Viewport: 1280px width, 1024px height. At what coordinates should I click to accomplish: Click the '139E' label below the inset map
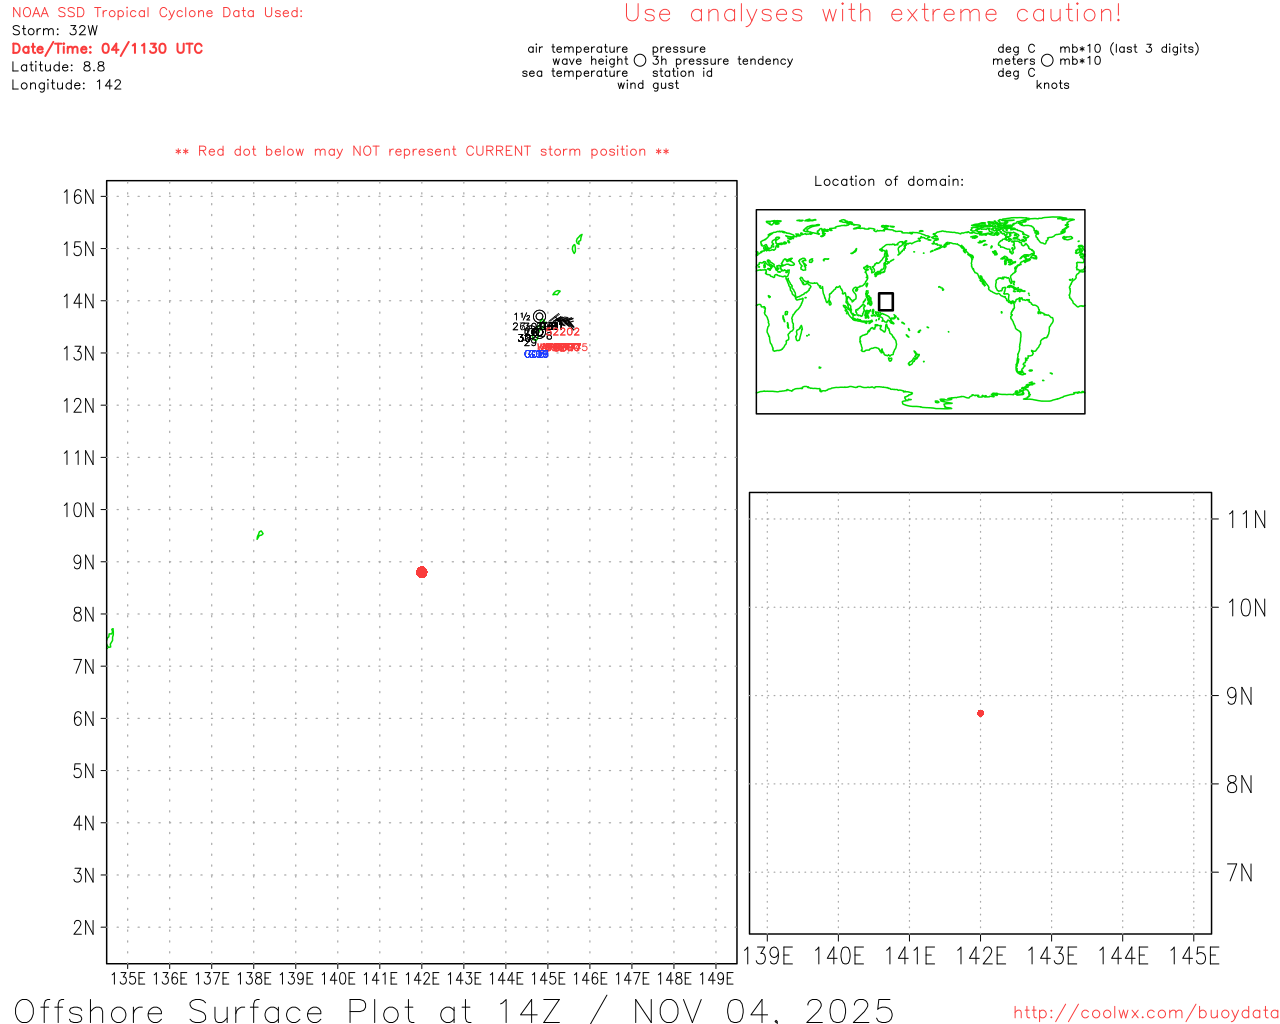768,956
